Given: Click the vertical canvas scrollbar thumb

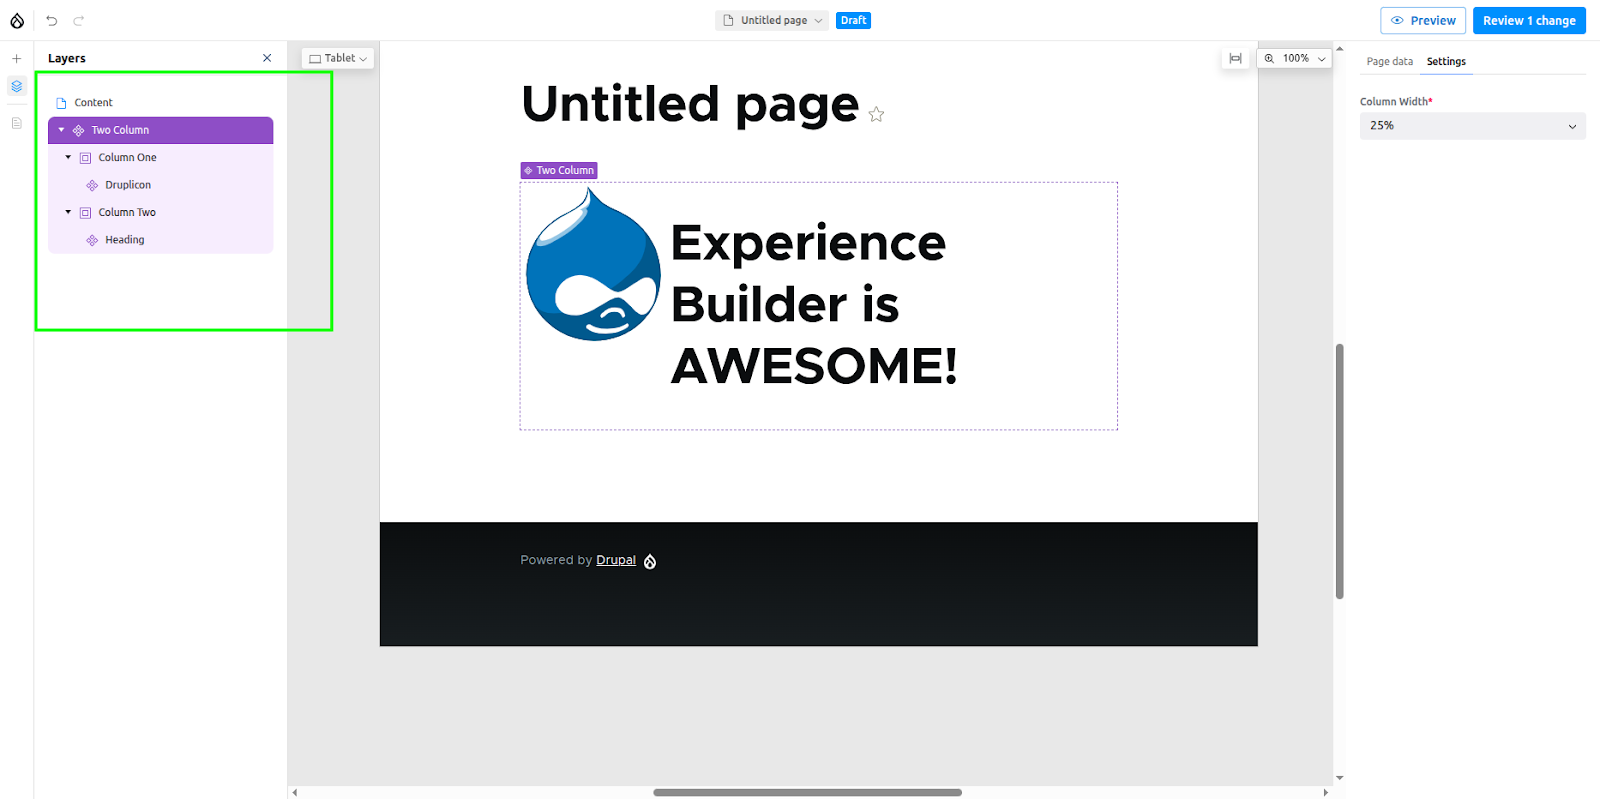Looking at the screenshot, I should click(1339, 471).
